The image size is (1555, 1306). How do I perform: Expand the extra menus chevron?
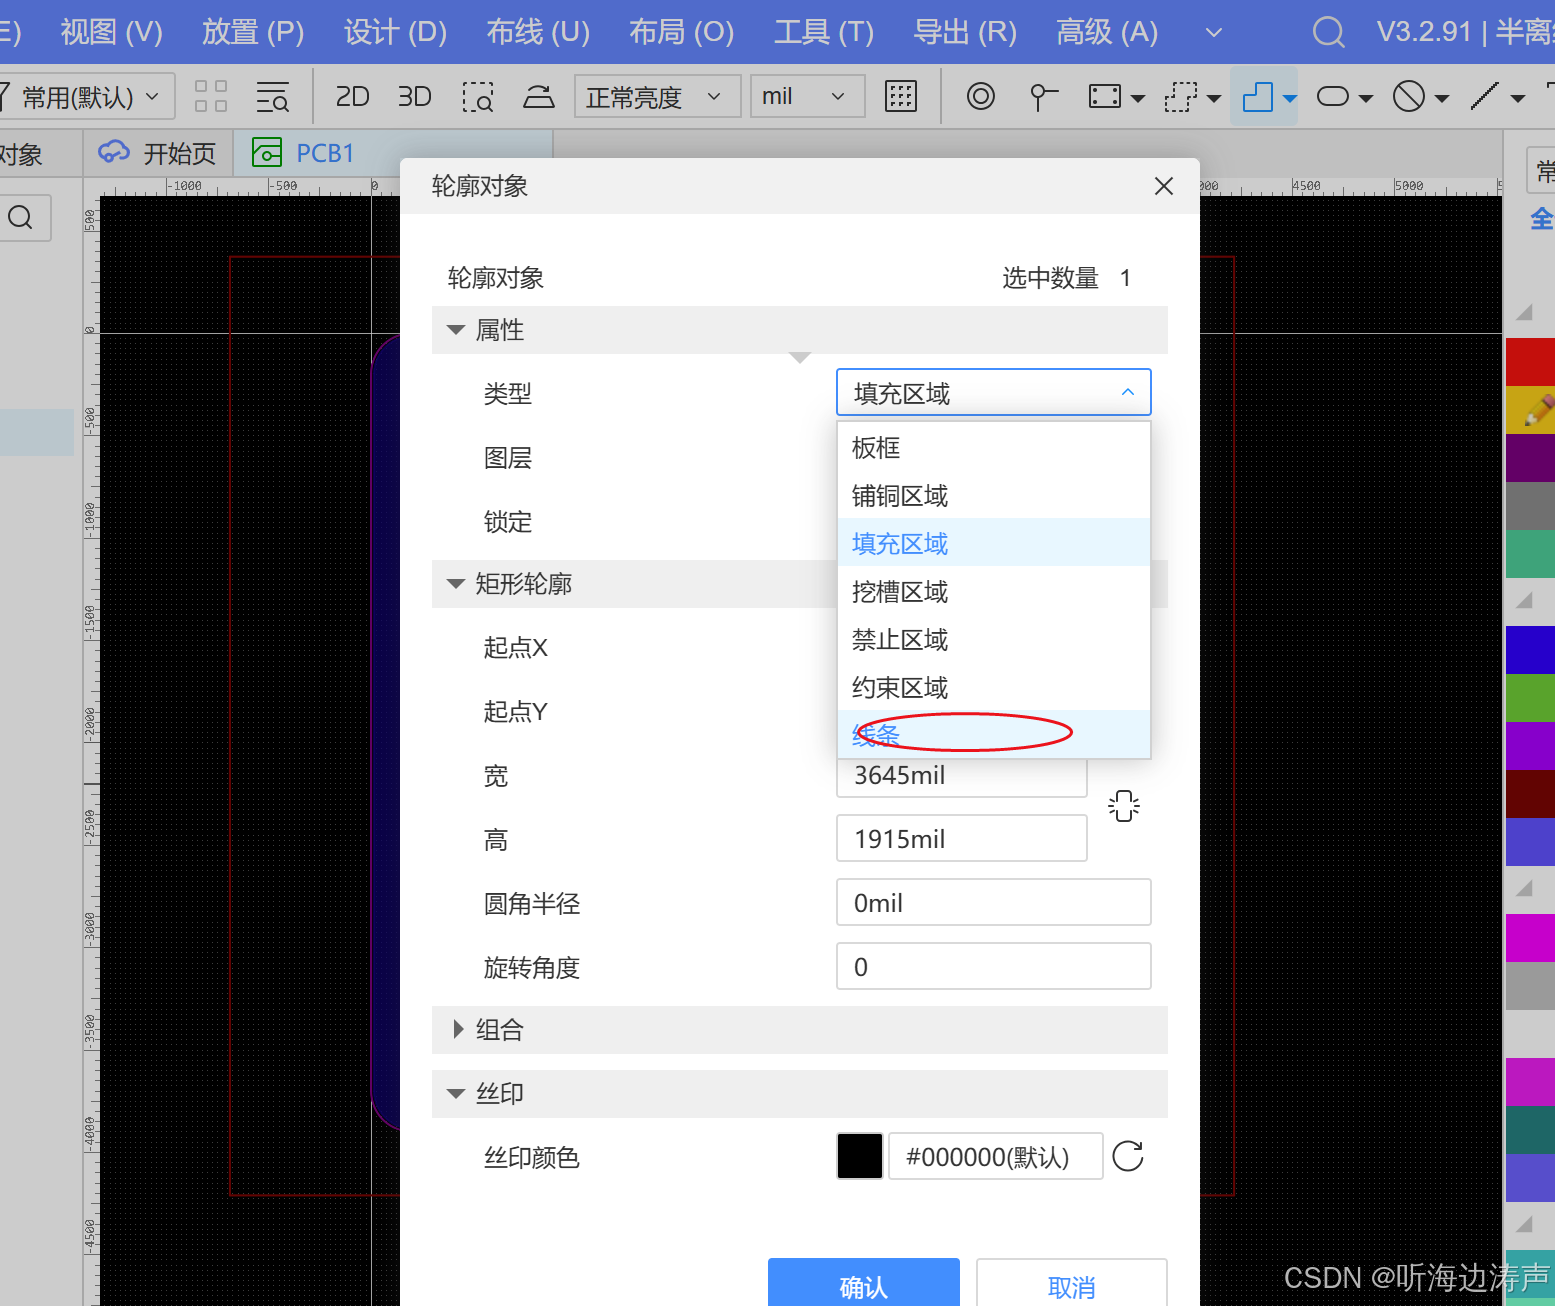[1214, 33]
